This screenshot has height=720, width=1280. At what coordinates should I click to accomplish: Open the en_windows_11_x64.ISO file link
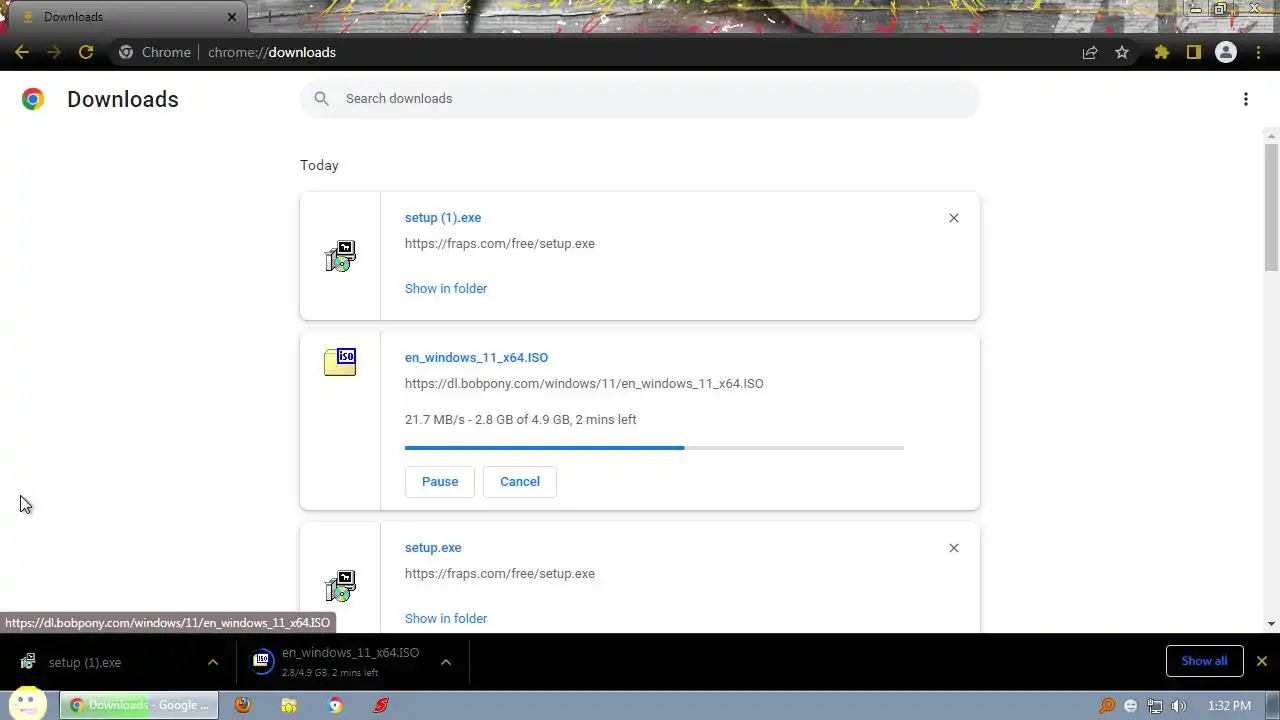tap(476, 358)
